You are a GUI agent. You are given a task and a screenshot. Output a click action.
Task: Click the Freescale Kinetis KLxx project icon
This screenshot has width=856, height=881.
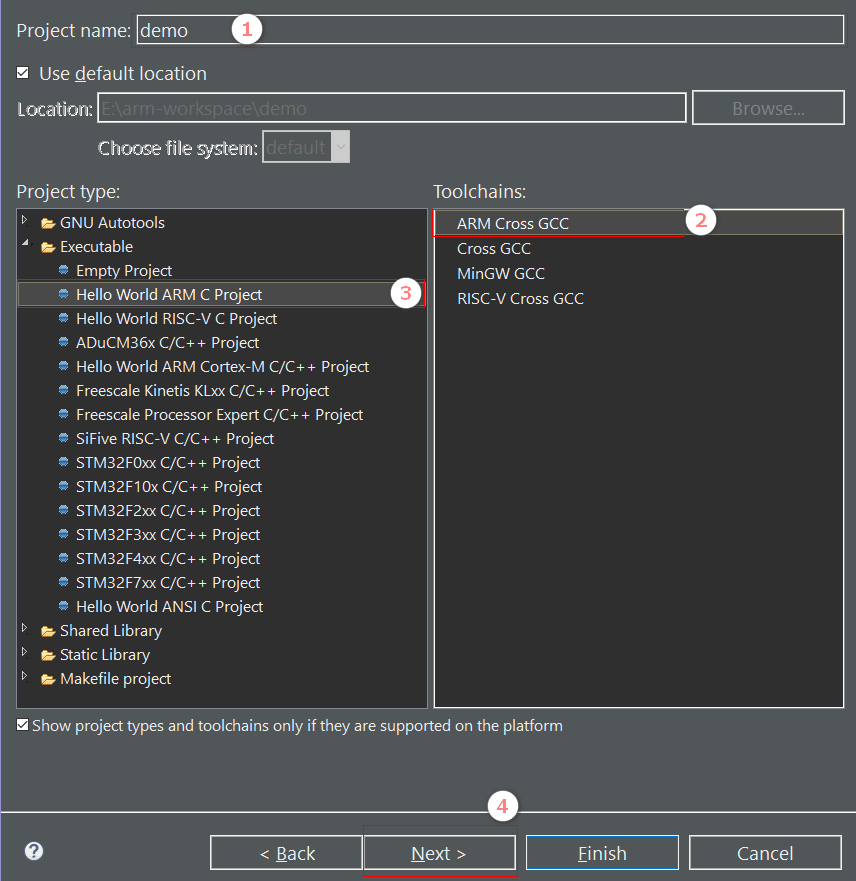click(x=64, y=390)
